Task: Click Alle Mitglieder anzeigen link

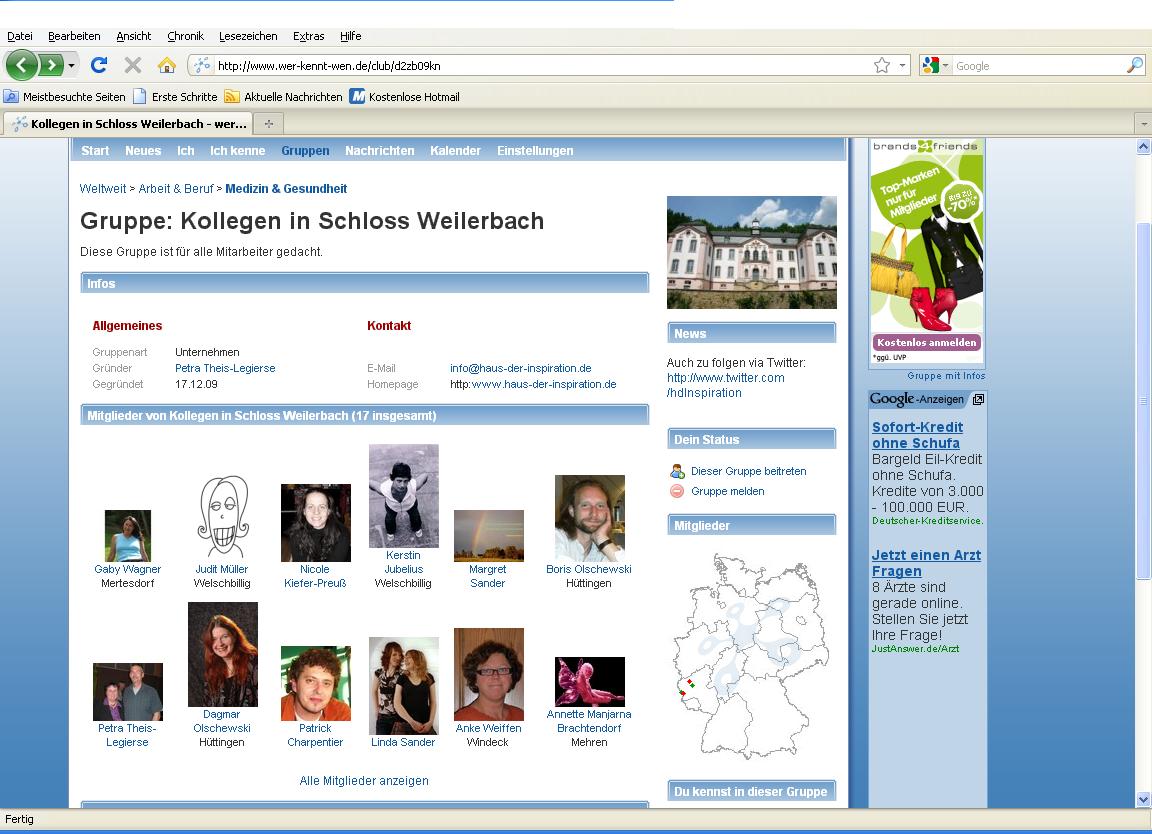Action: [364, 781]
